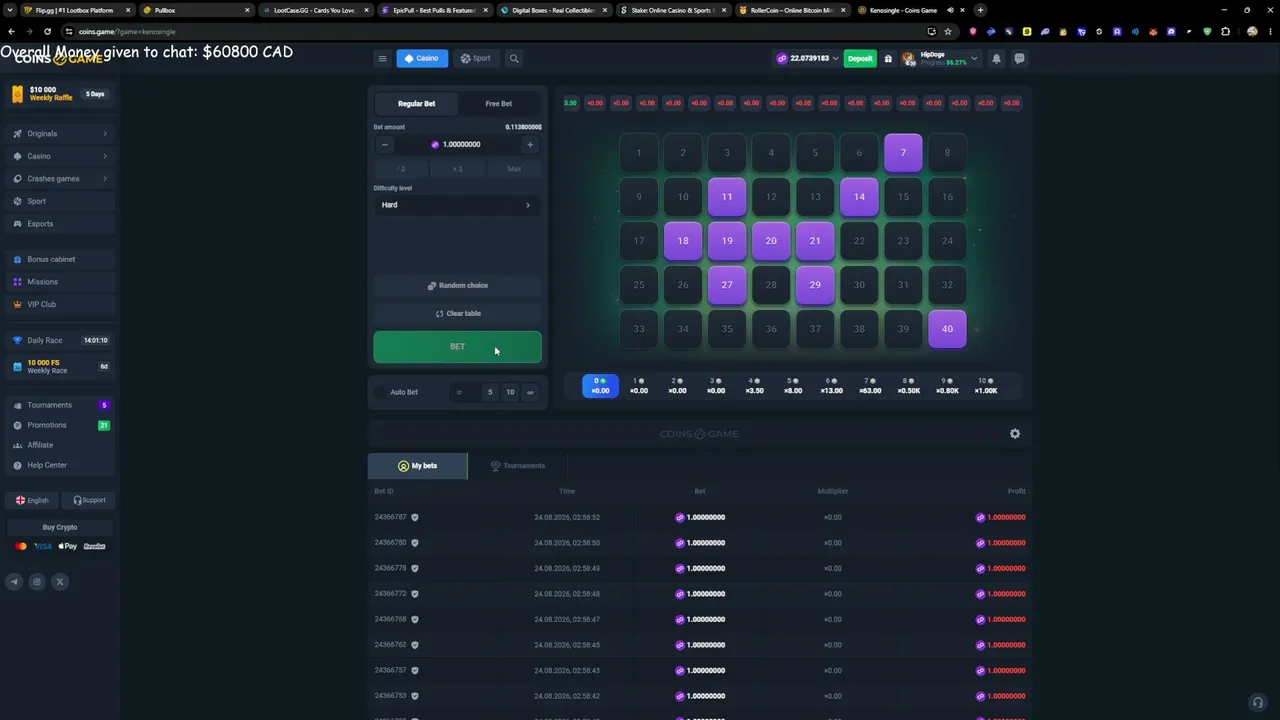Click the Telegram social icon
This screenshot has width=1280, height=720.
[x=14, y=581]
